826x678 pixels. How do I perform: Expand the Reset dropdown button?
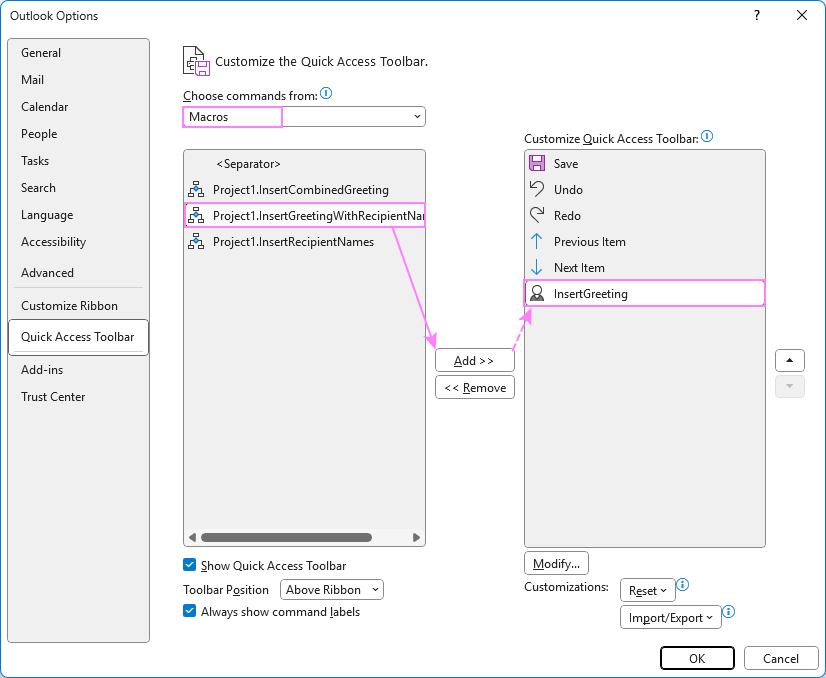(x=647, y=590)
